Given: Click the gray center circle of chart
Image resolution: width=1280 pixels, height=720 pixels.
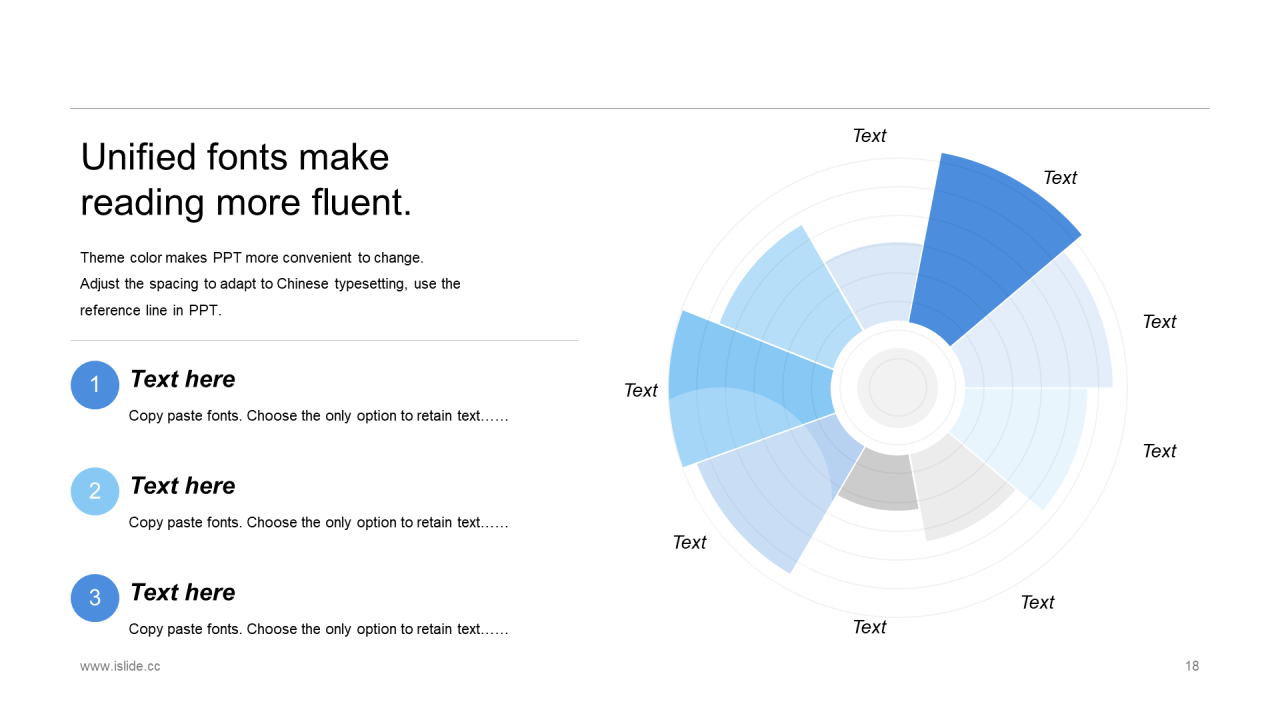Looking at the screenshot, I should pos(898,385).
